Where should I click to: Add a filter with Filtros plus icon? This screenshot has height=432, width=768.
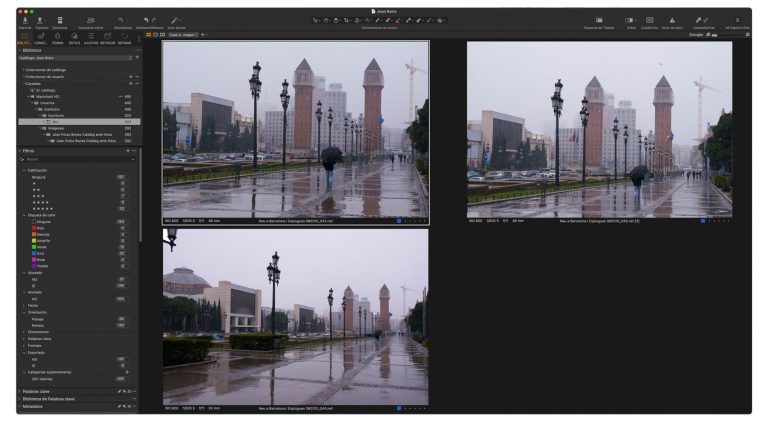point(128,151)
